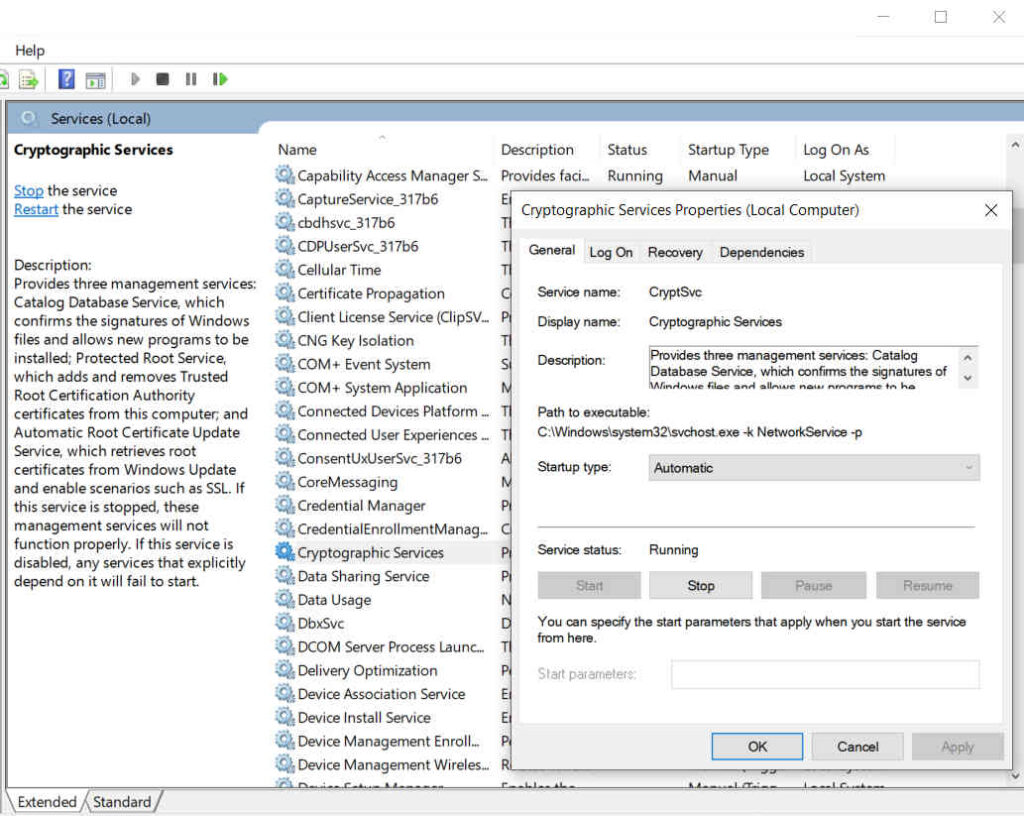Viewport: 1024px width, 816px height.
Task: Click gear icon beside CaptureService_317b6
Action: pyautogui.click(x=285, y=198)
